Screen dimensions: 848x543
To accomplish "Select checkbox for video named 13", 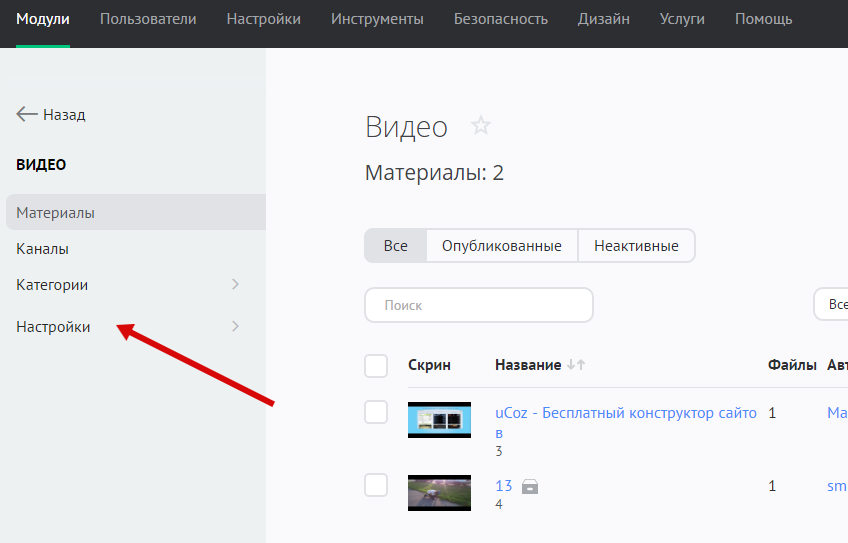I will pos(376,485).
